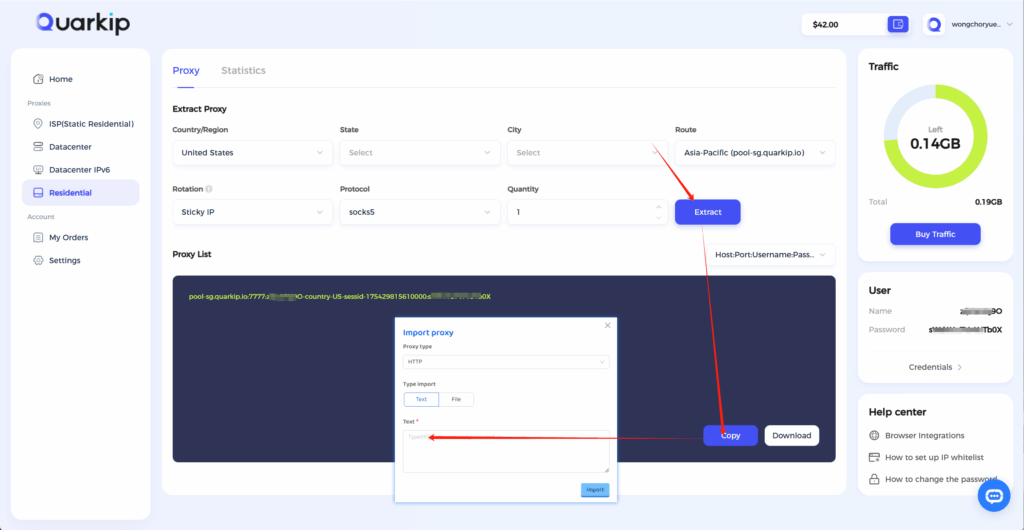
Task: Click the Download button
Action: pos(792,435)
